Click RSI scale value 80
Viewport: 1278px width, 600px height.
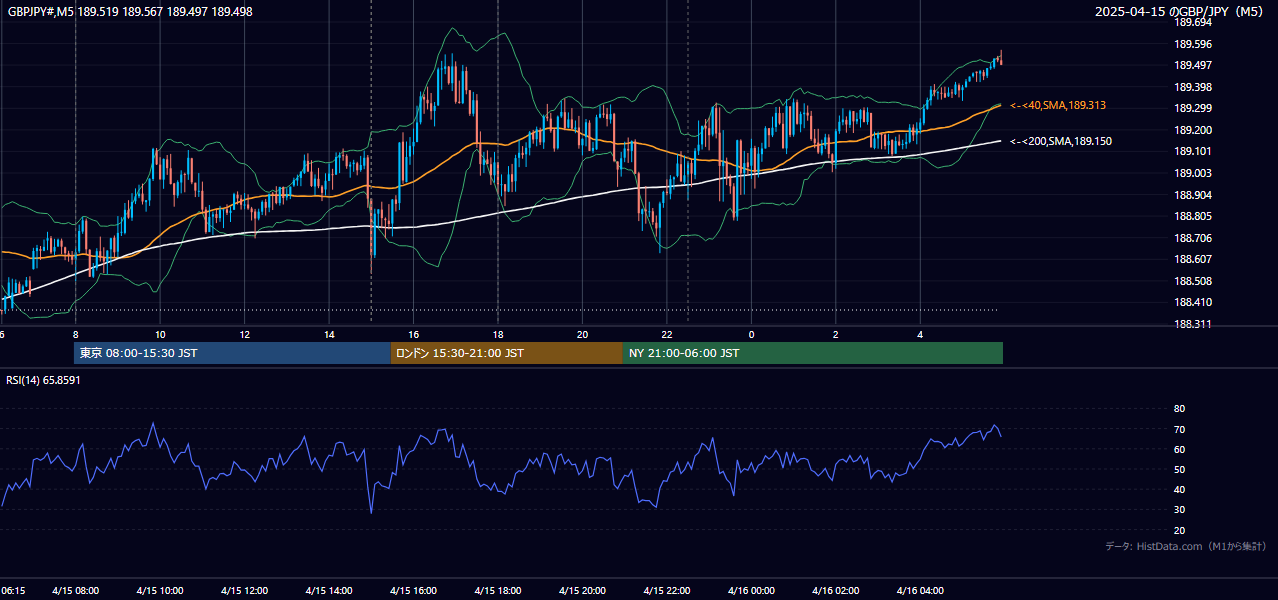(1179, 409)
